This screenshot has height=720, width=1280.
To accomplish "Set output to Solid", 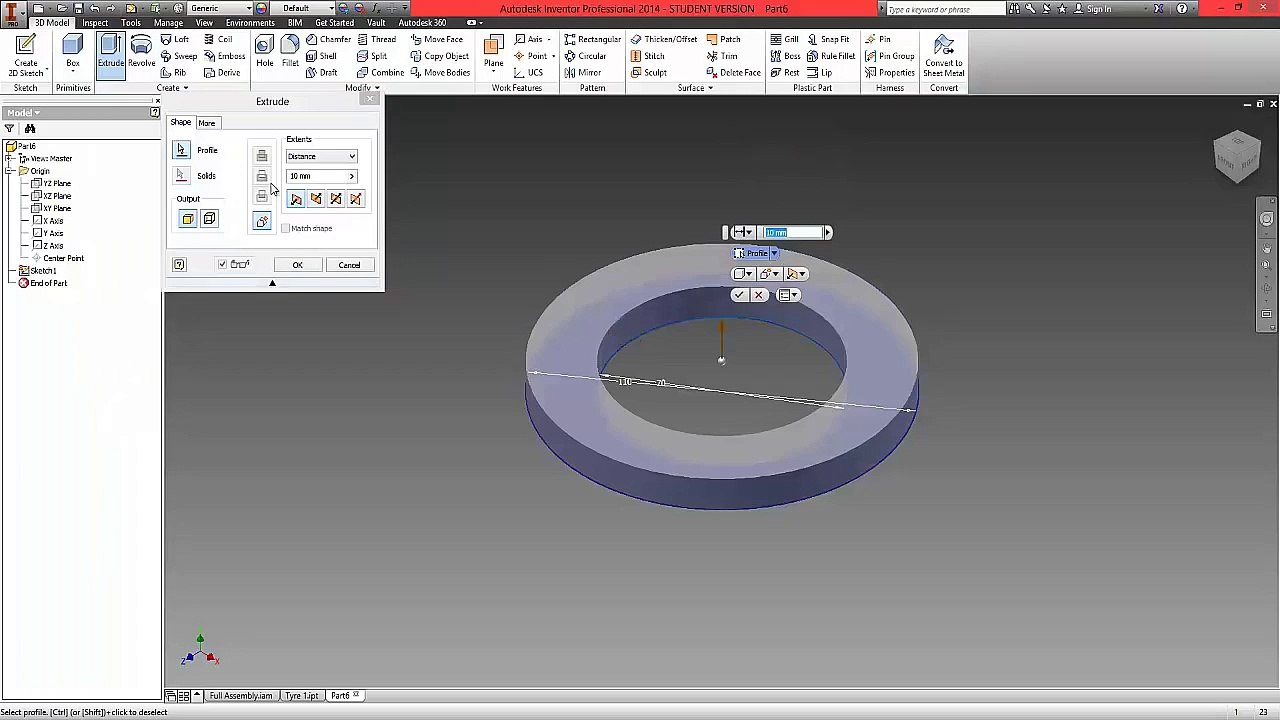I will tap(188, 219).
